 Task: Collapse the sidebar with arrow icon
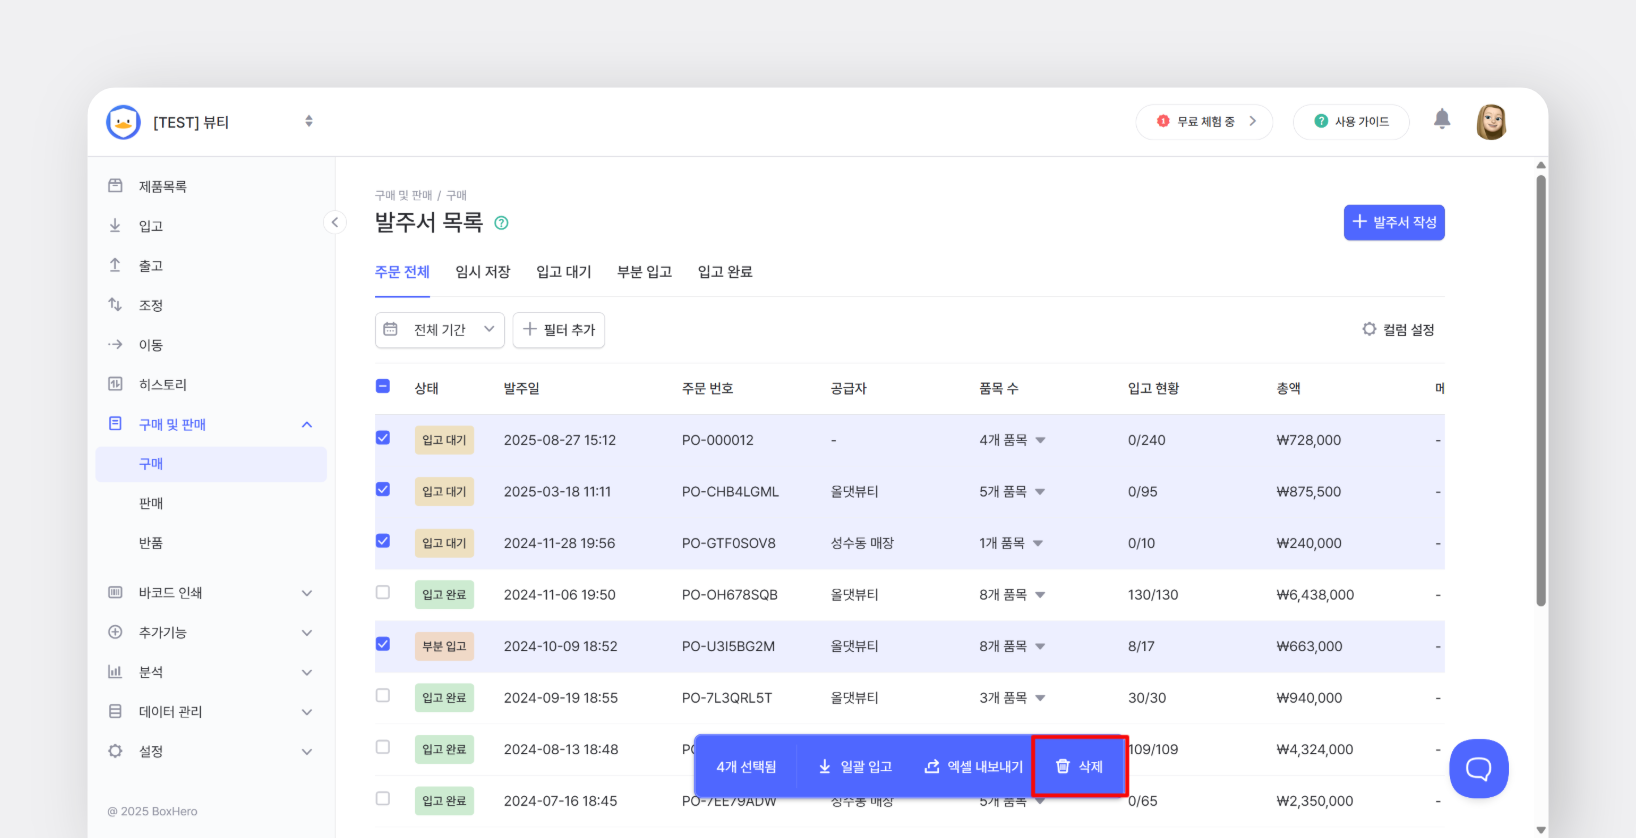coord(335,222)
